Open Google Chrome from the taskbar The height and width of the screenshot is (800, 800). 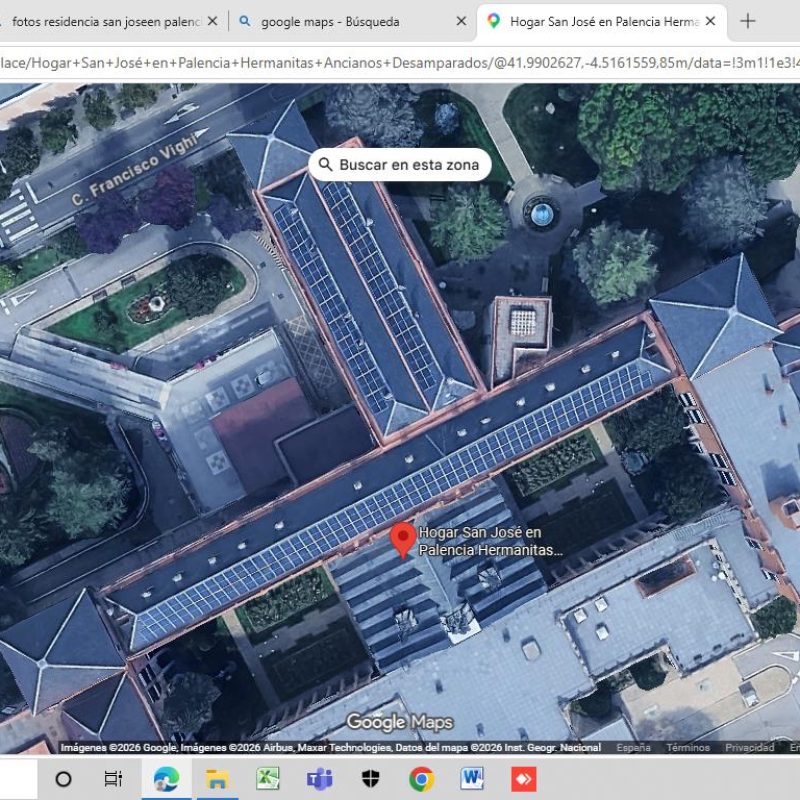421,779
